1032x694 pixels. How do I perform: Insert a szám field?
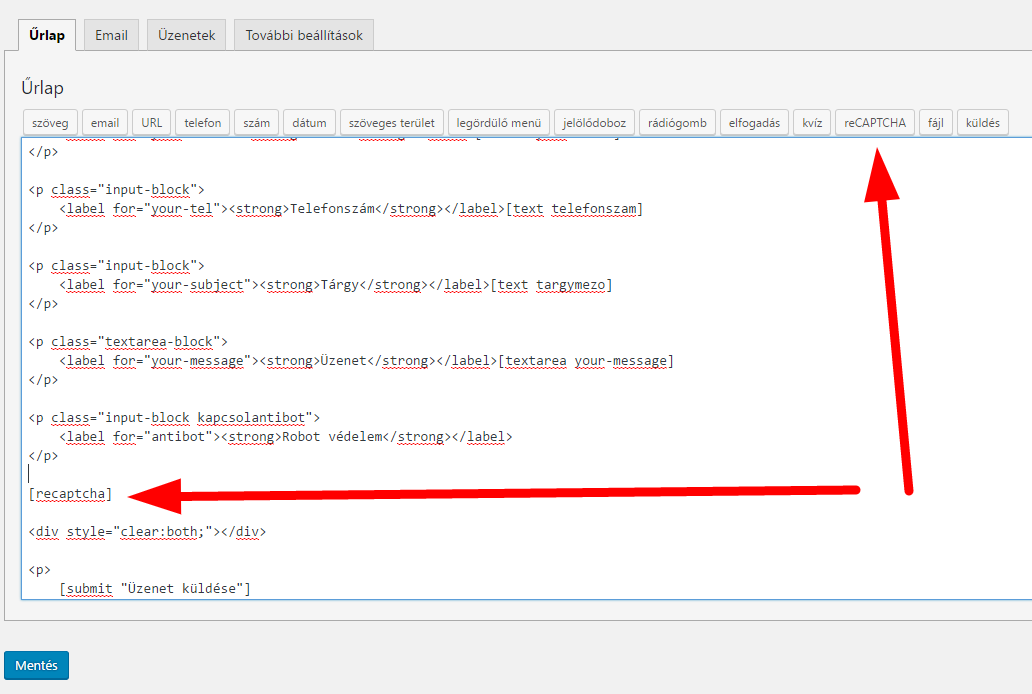256,122
